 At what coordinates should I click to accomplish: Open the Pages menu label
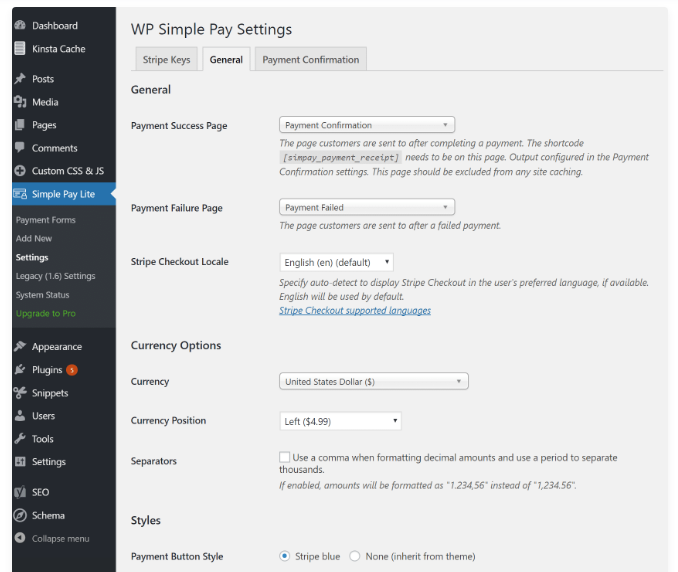tap(44, 125)
